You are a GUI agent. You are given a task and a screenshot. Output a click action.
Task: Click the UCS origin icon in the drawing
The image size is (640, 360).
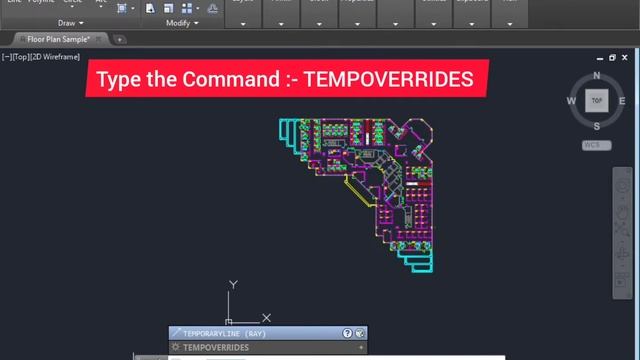click(229, 322)
